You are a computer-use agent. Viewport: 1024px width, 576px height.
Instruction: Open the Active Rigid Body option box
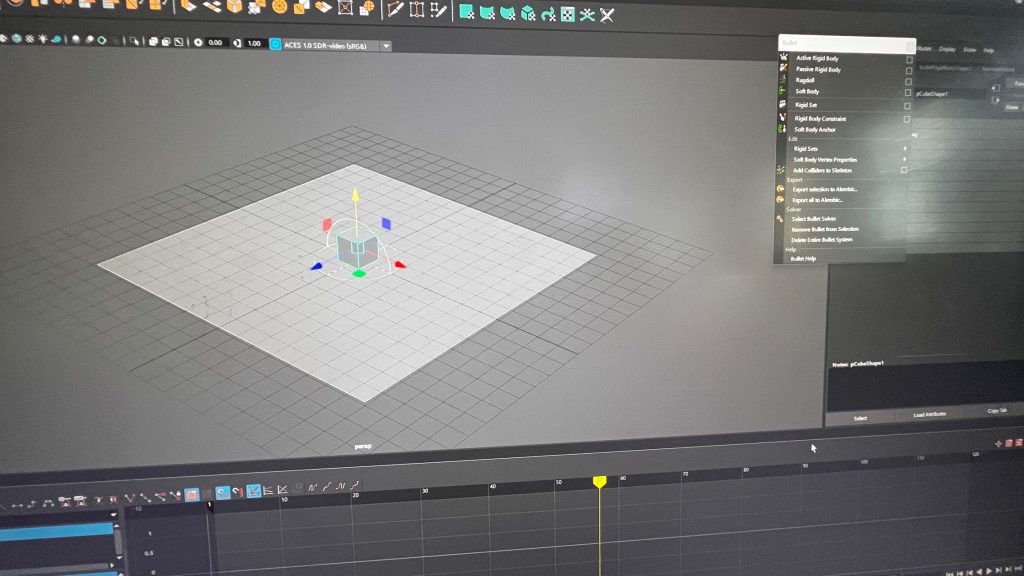(909, 60)
